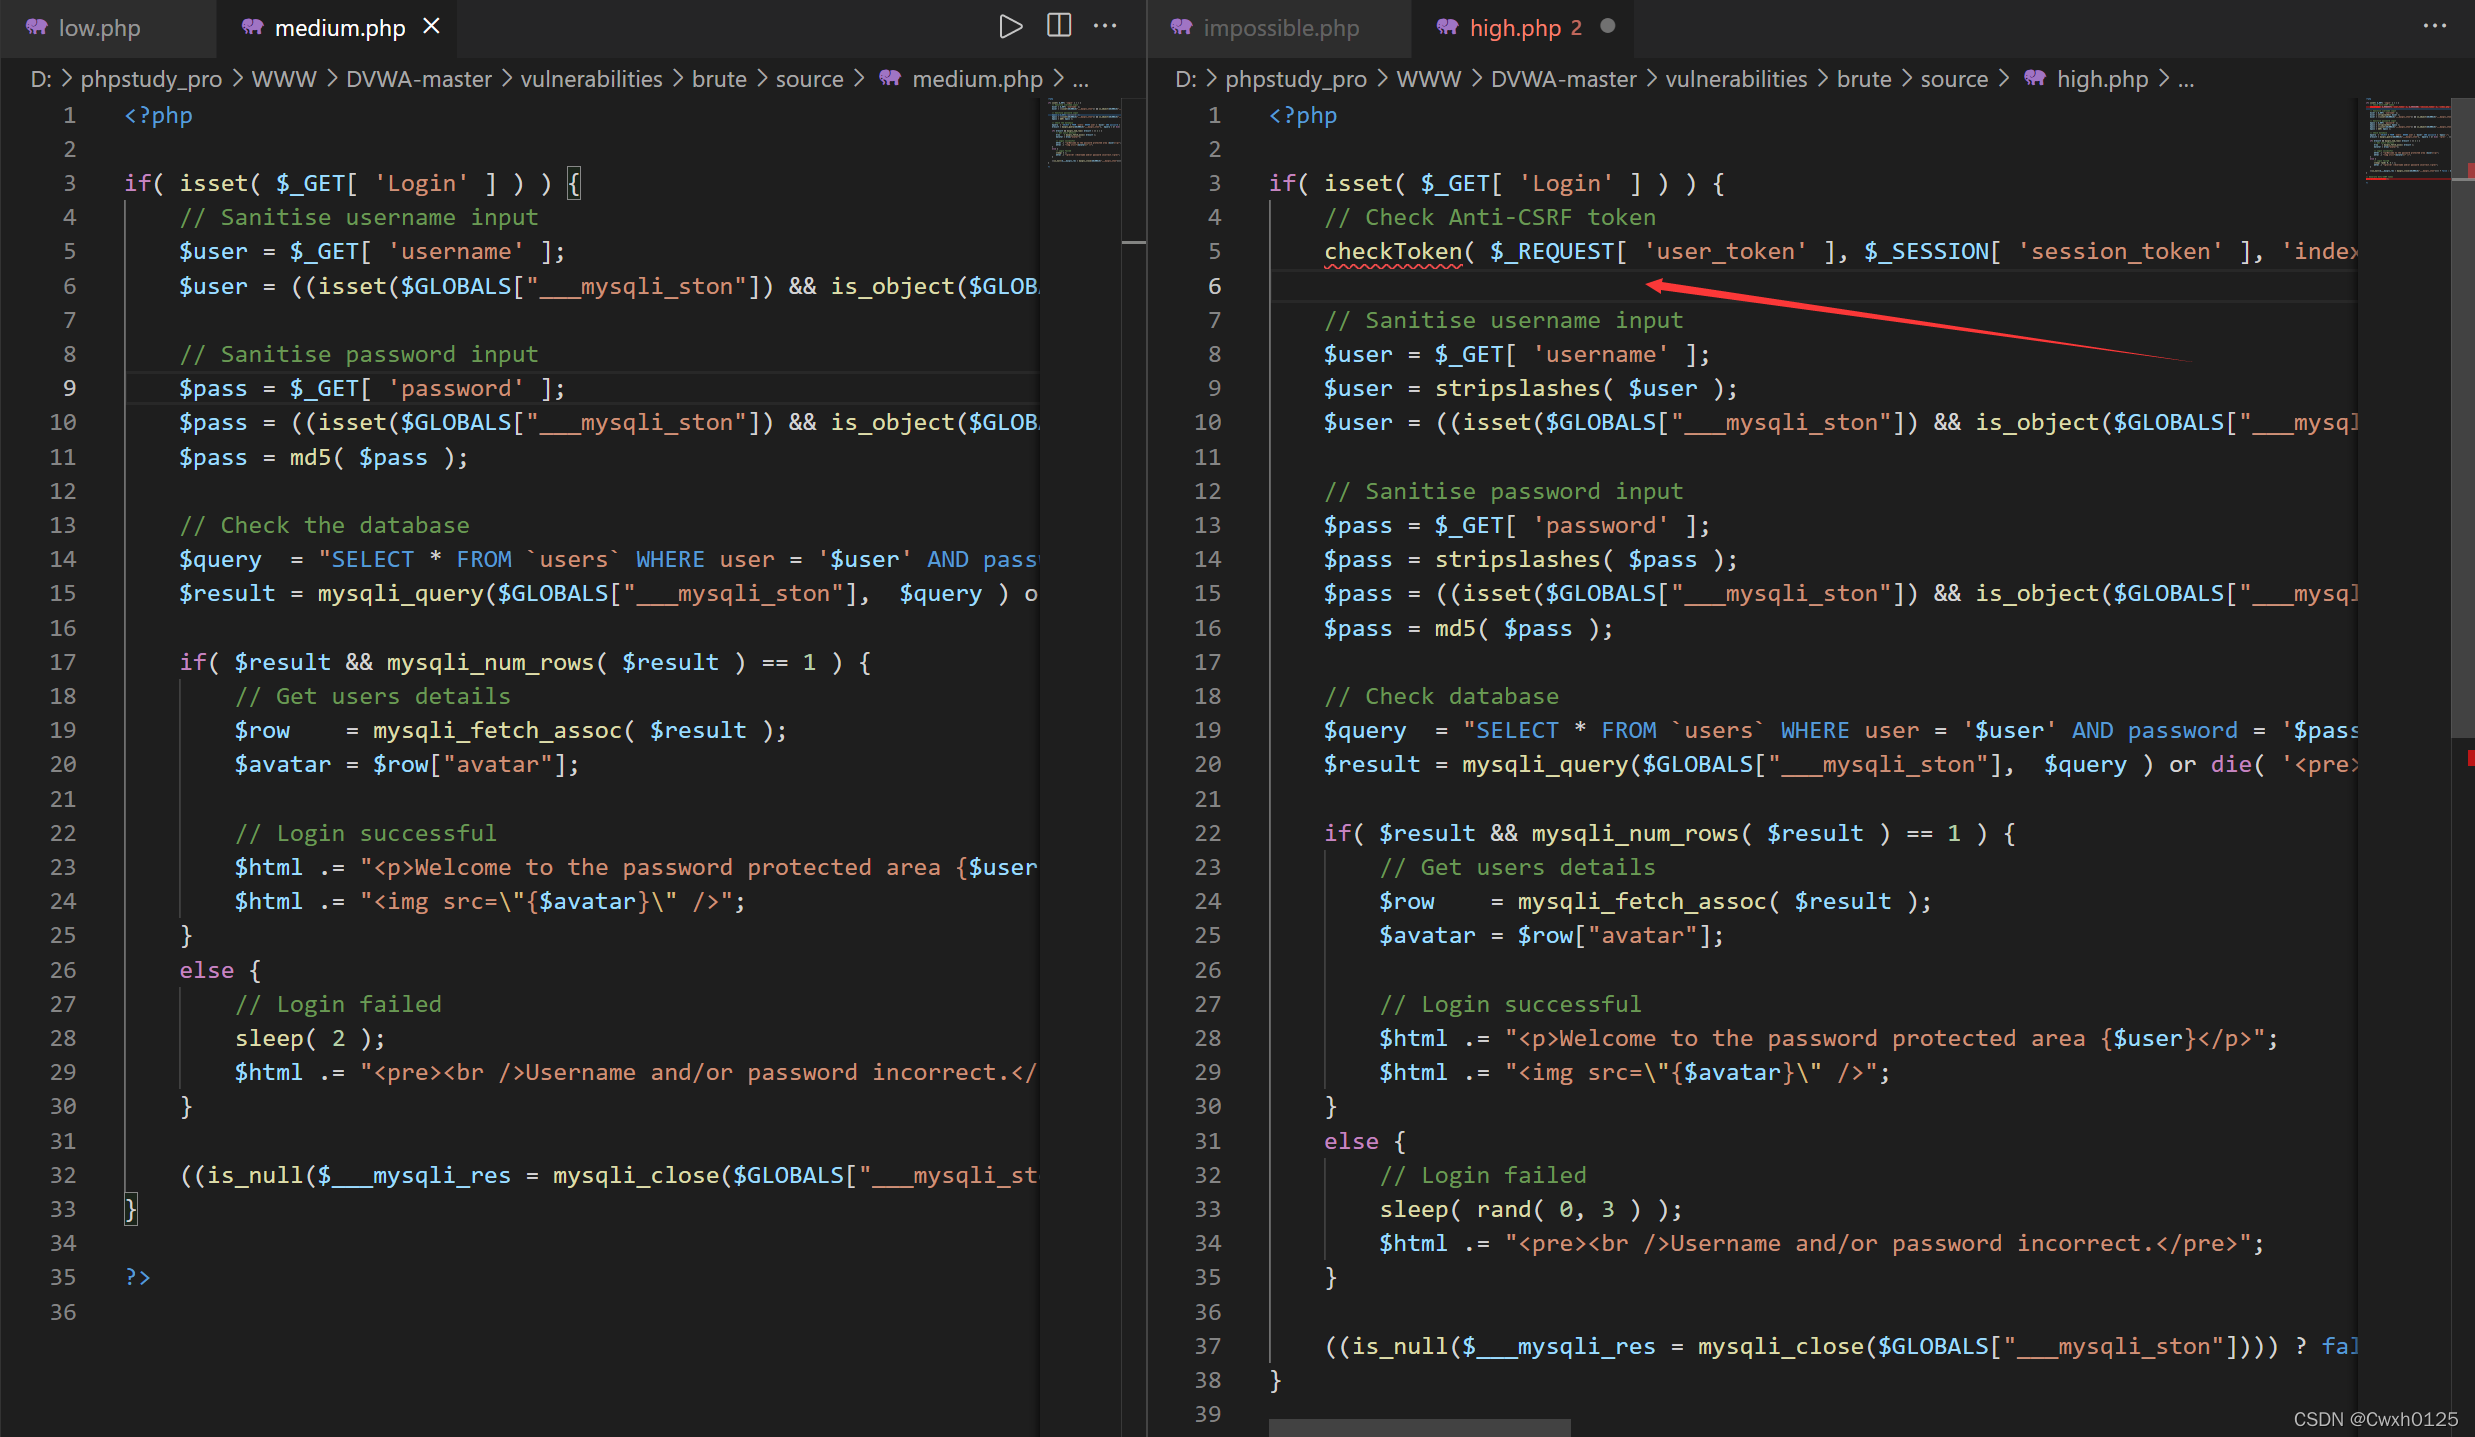Open left editor More Actions ellipsis
This screenshot has width=2475, height=1437.
1105,27
